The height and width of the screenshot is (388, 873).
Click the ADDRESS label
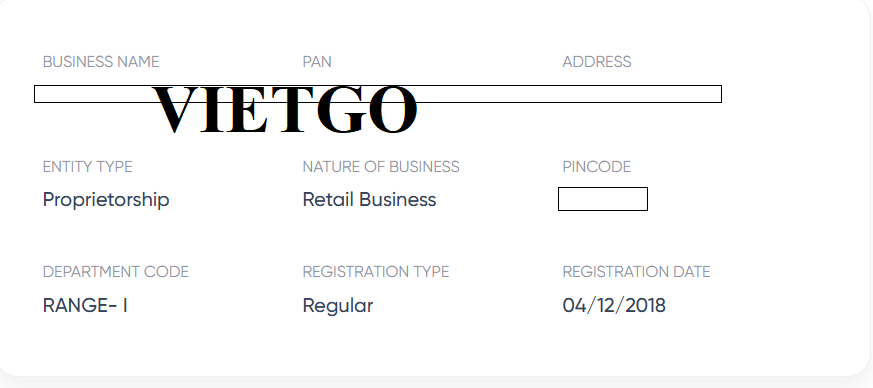tap(596, 61)
